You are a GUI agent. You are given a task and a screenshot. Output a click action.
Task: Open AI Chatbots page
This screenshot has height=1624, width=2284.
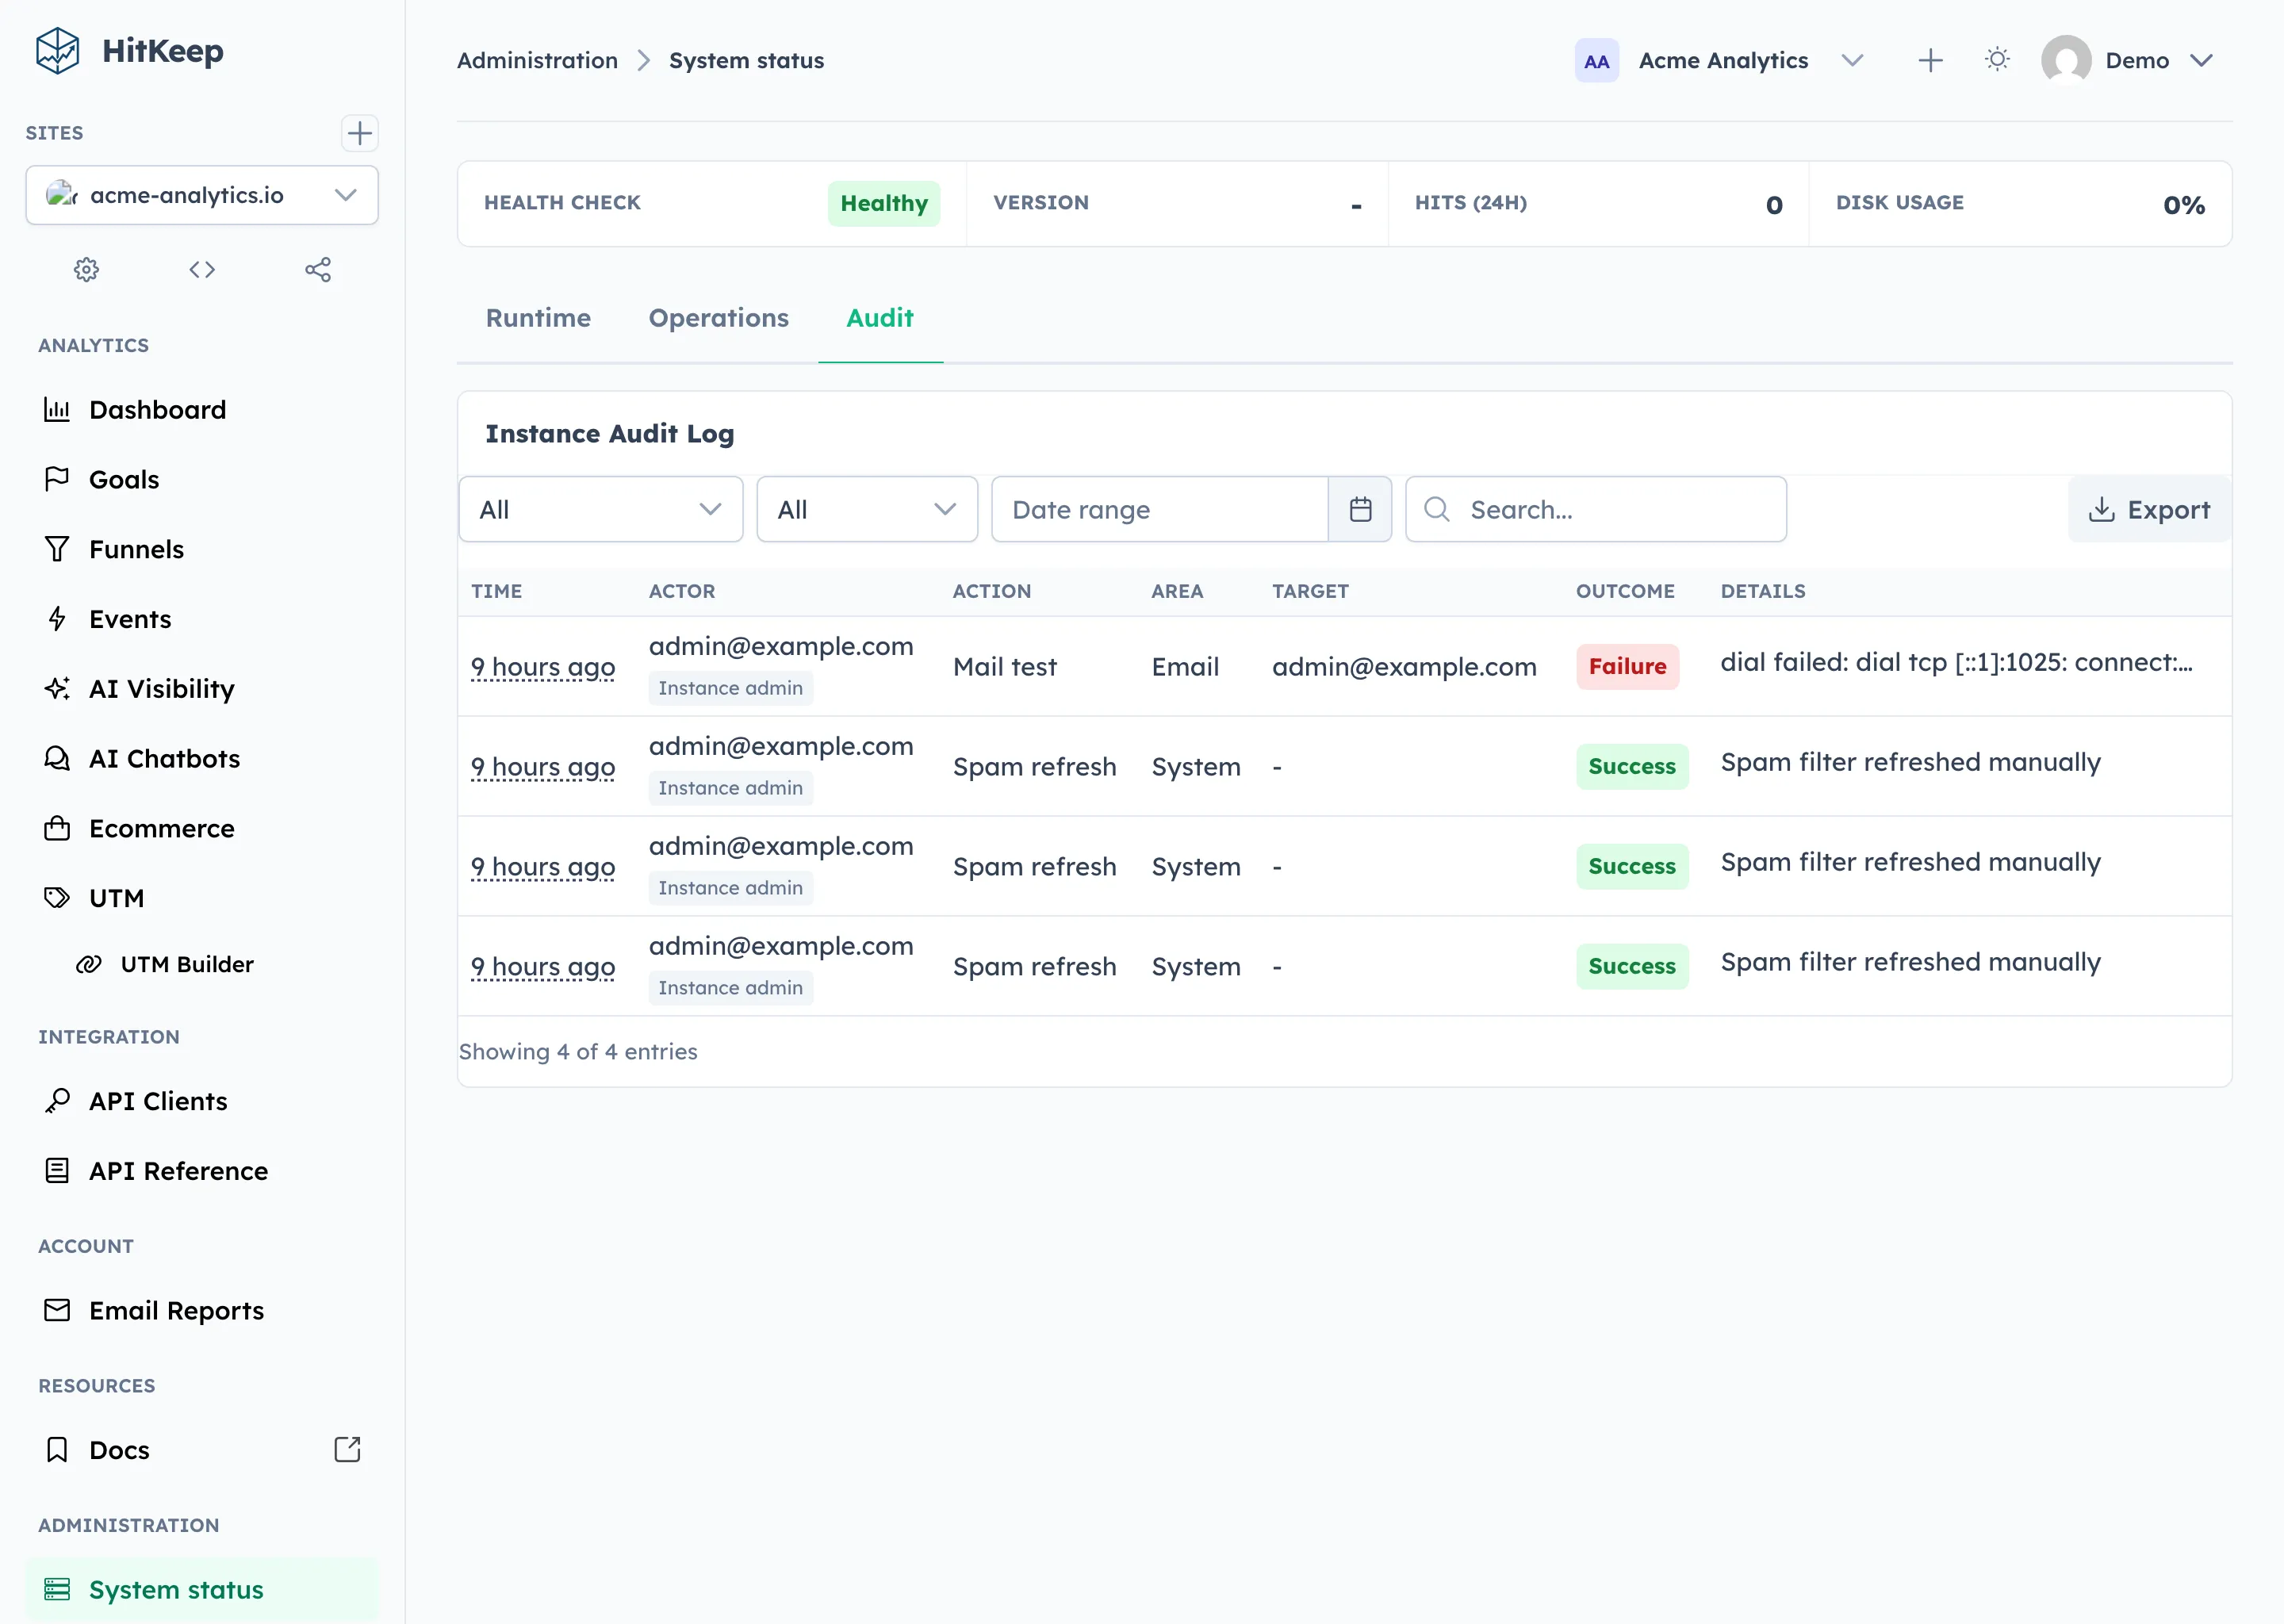202,759
